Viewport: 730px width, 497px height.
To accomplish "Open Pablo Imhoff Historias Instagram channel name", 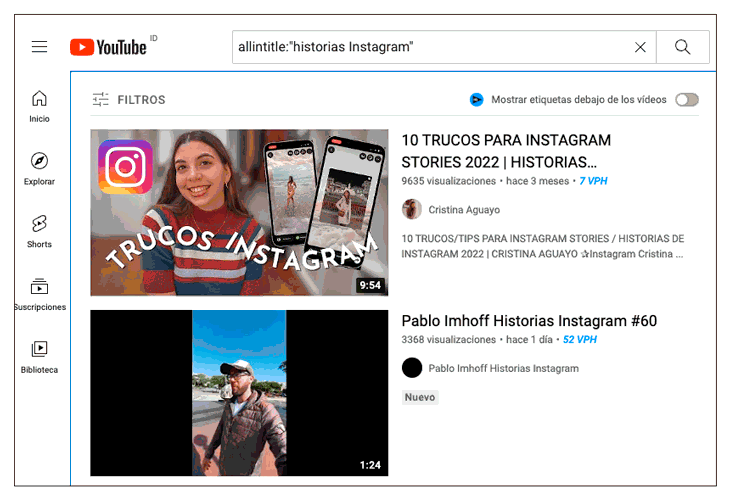I will [503, 369].
